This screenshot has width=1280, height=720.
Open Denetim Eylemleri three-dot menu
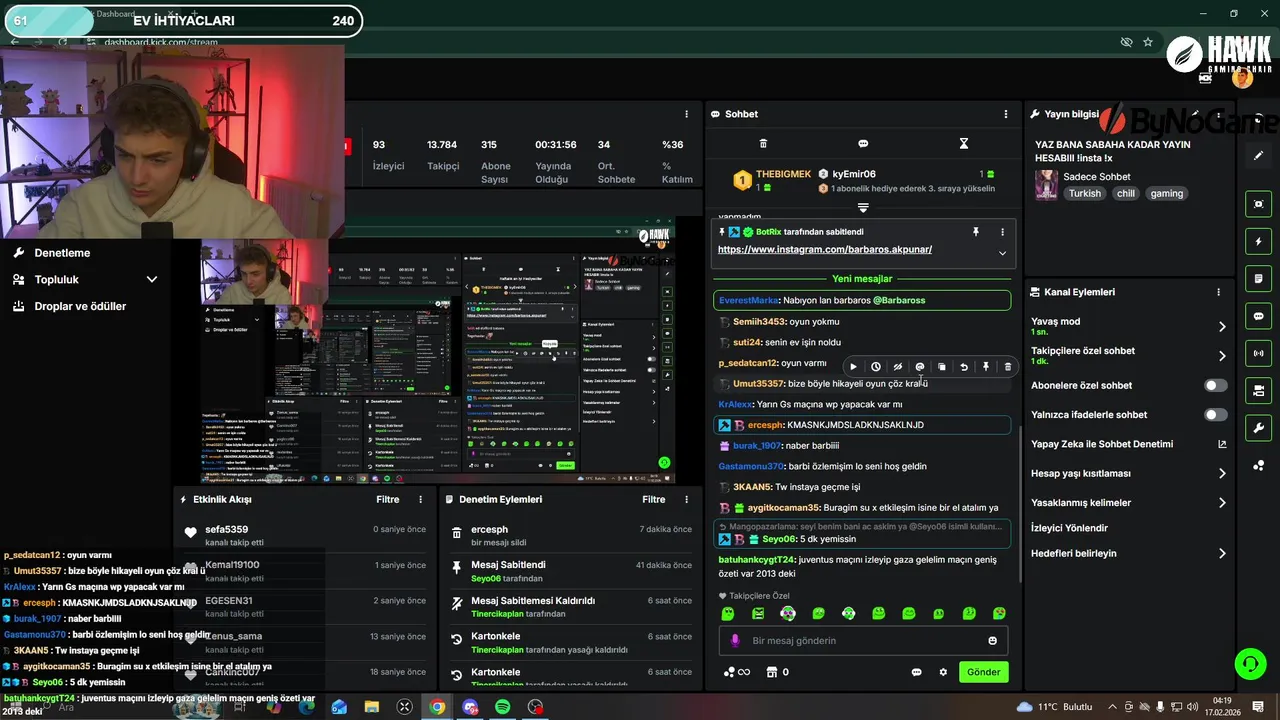click(x=686, y=499)
